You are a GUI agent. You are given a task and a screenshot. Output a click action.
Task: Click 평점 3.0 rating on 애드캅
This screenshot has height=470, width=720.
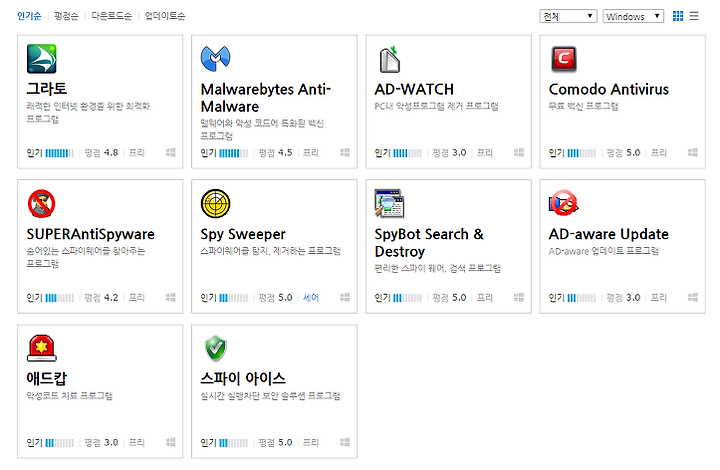101,442
